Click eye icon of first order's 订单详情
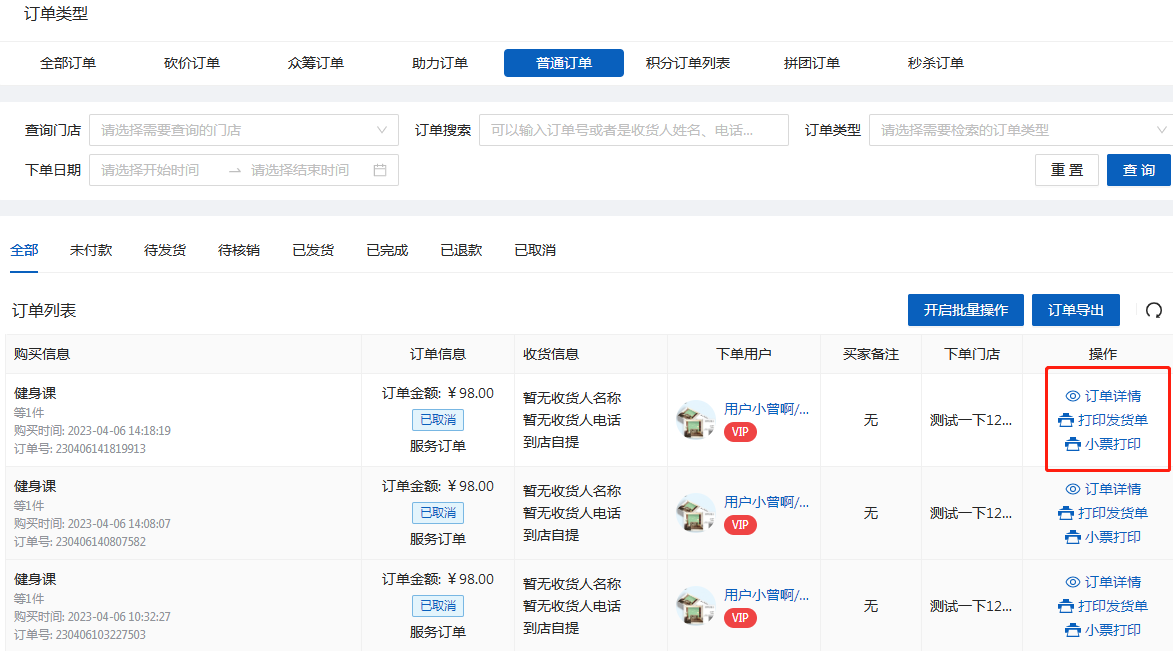1173x651 pixels. 1073,397
